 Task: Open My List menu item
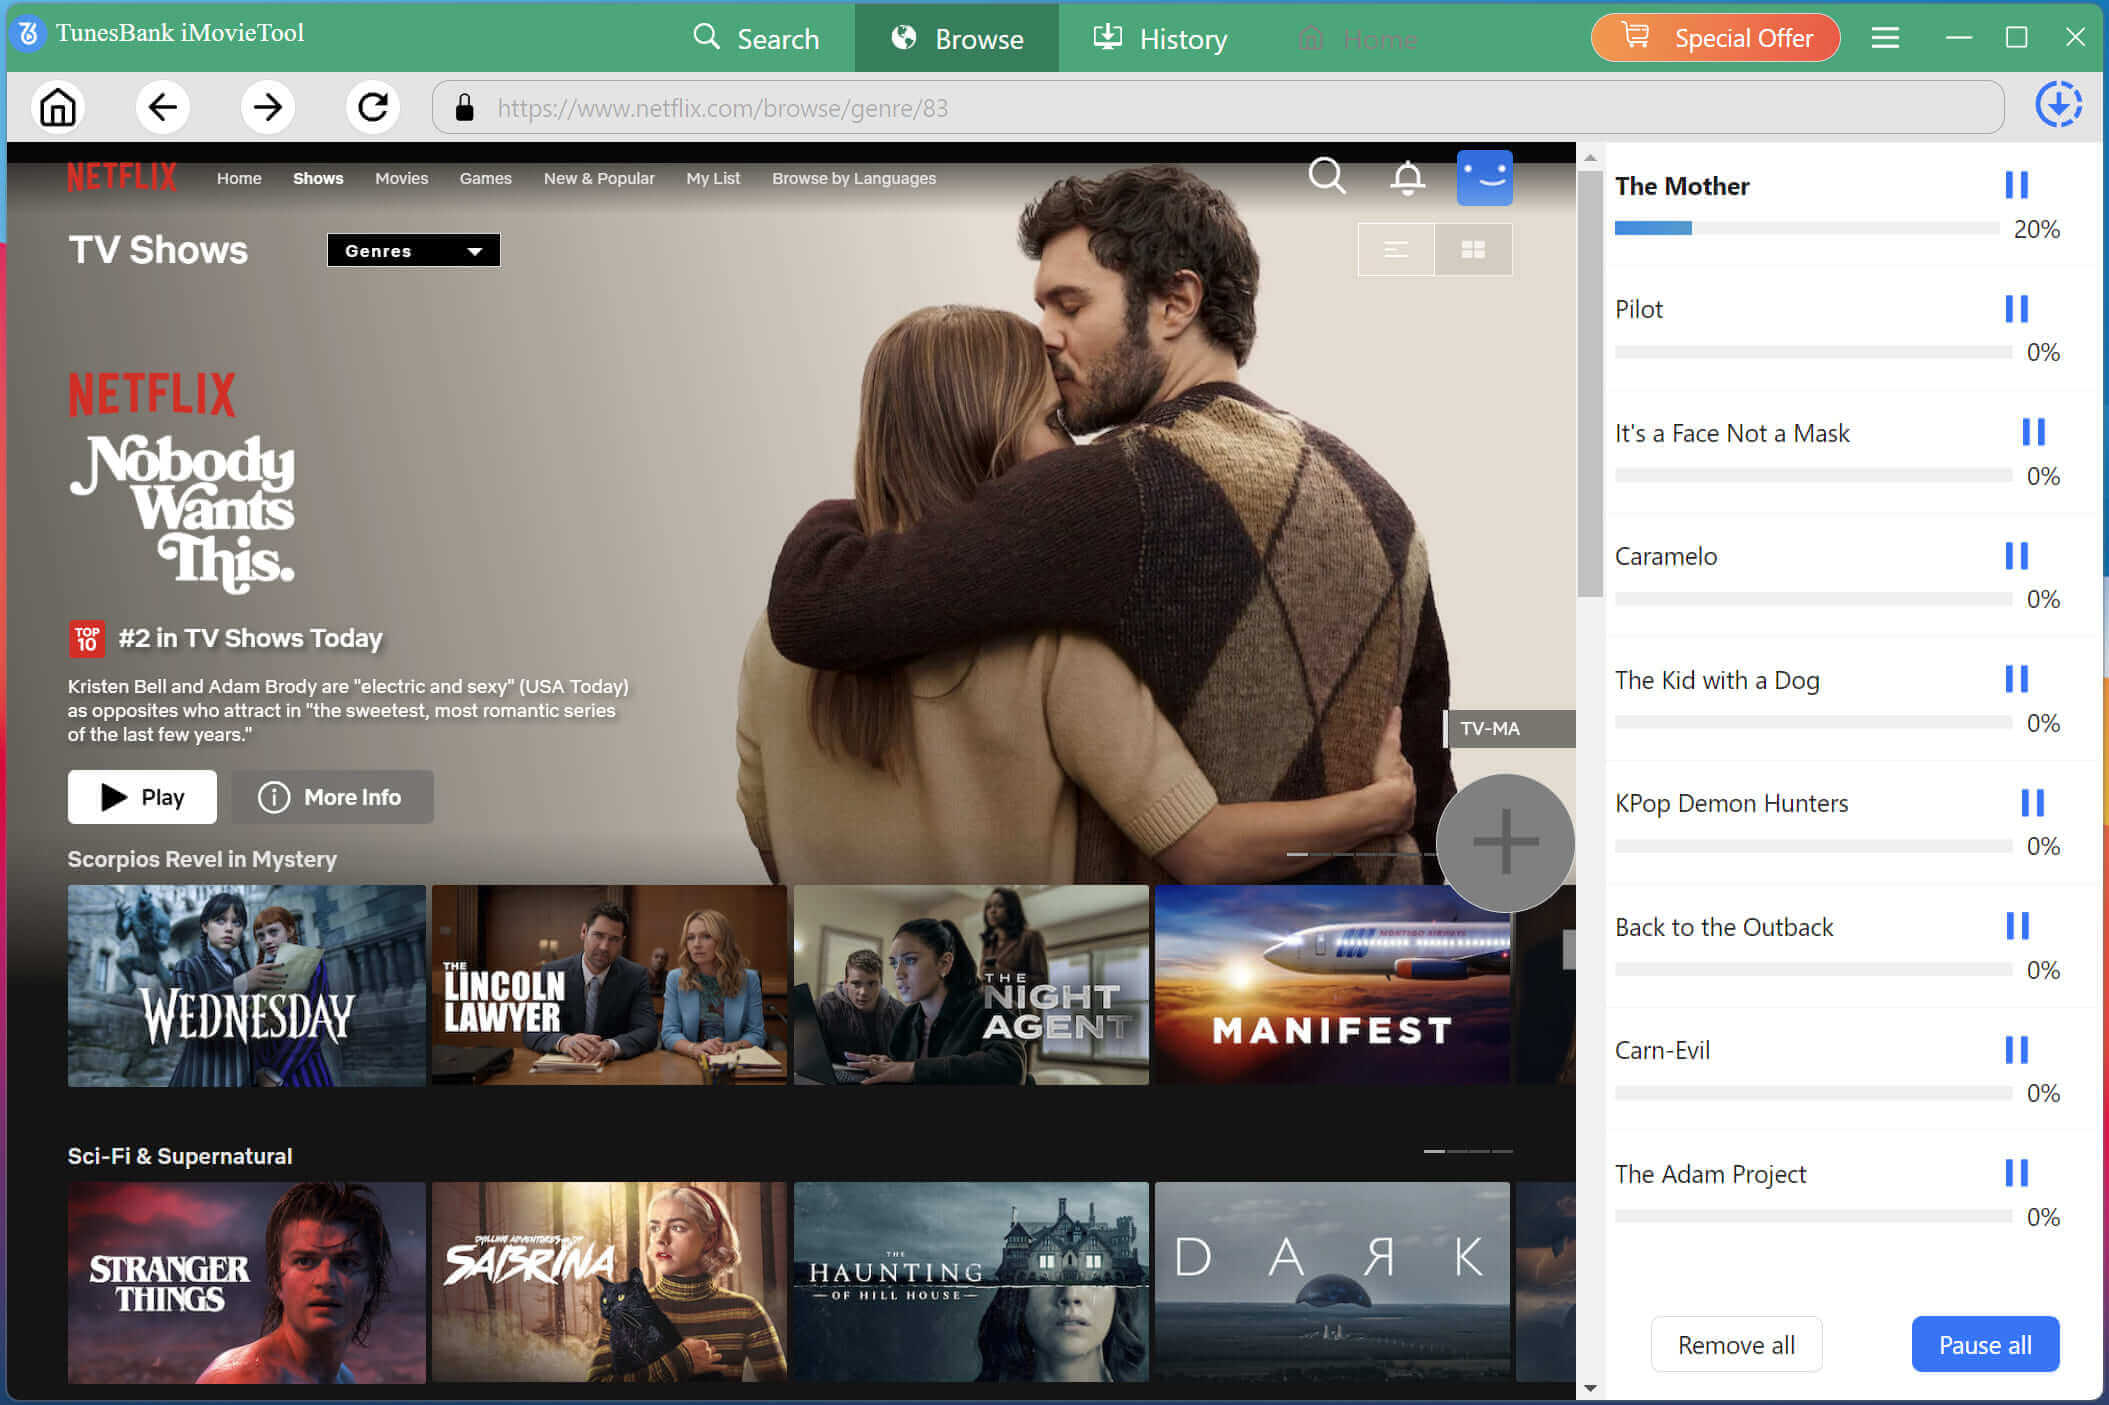pyautogui.click(x=713, y=178)
